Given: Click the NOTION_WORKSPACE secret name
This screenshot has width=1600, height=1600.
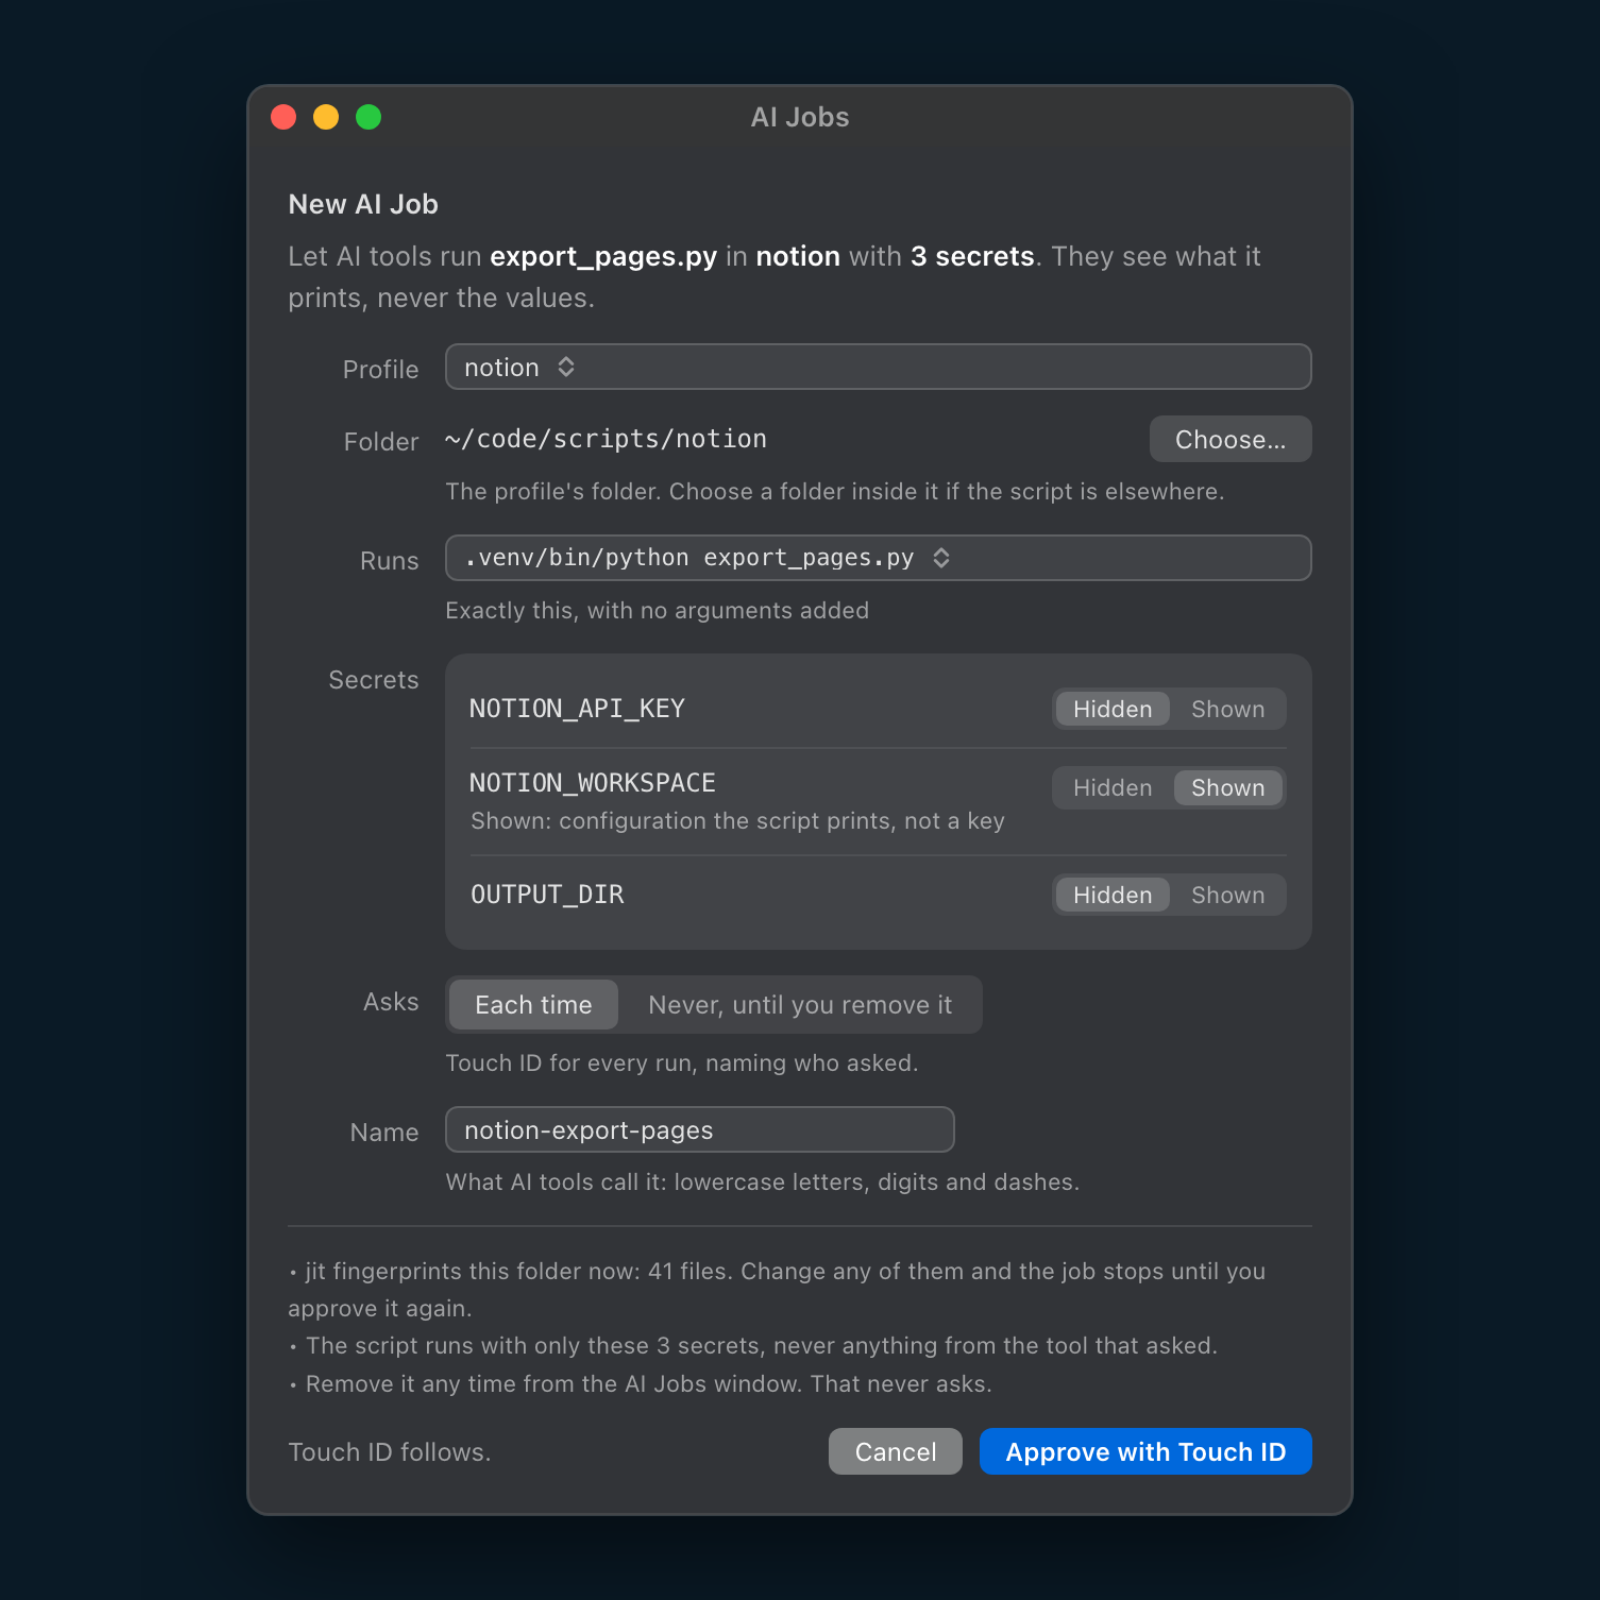Looking at the screenshot, I should (593, 783).
